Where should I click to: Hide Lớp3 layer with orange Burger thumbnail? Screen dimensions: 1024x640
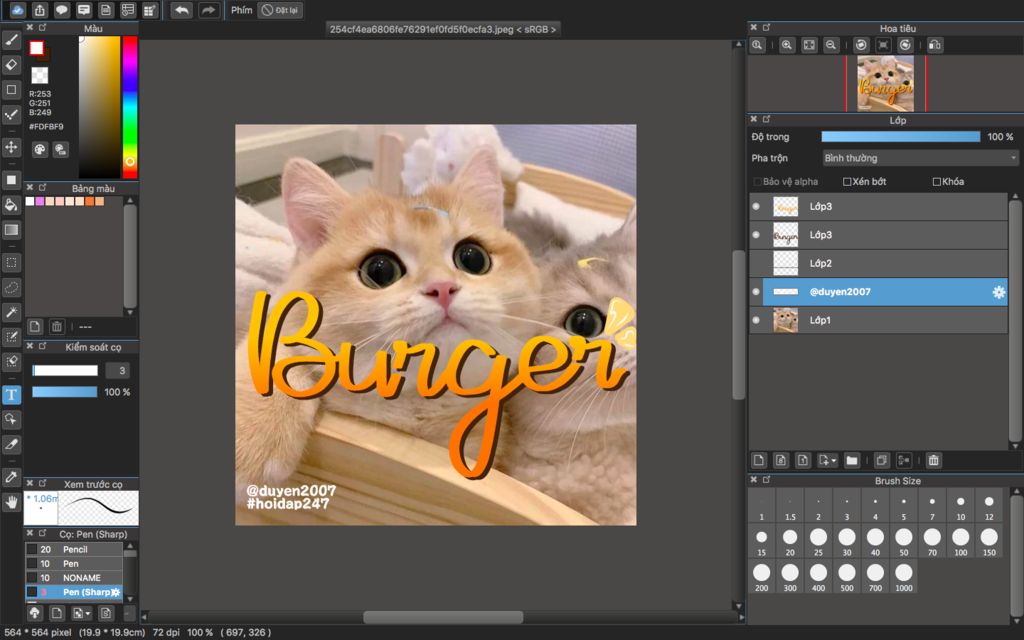point(756,206)
